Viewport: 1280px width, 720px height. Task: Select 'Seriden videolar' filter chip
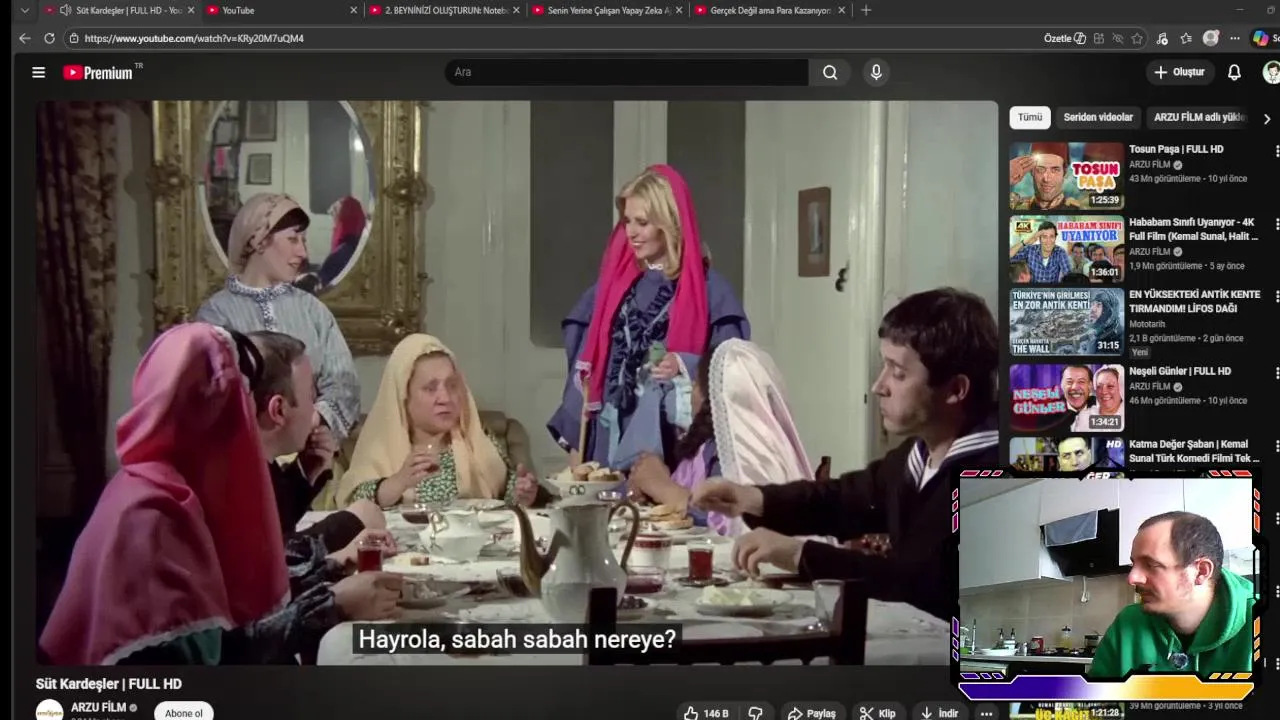tap(1098, 117)
